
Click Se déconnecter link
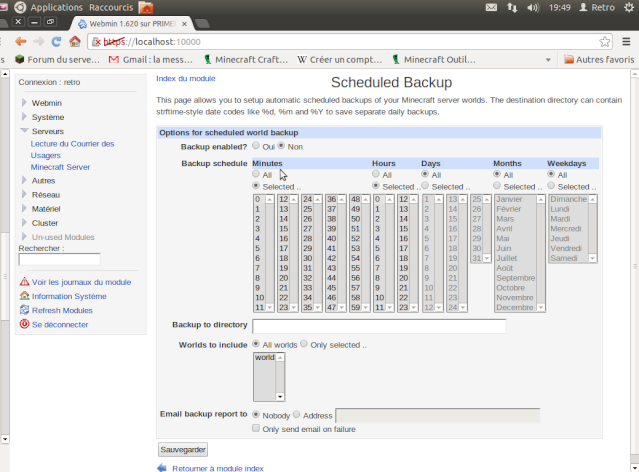60,324
